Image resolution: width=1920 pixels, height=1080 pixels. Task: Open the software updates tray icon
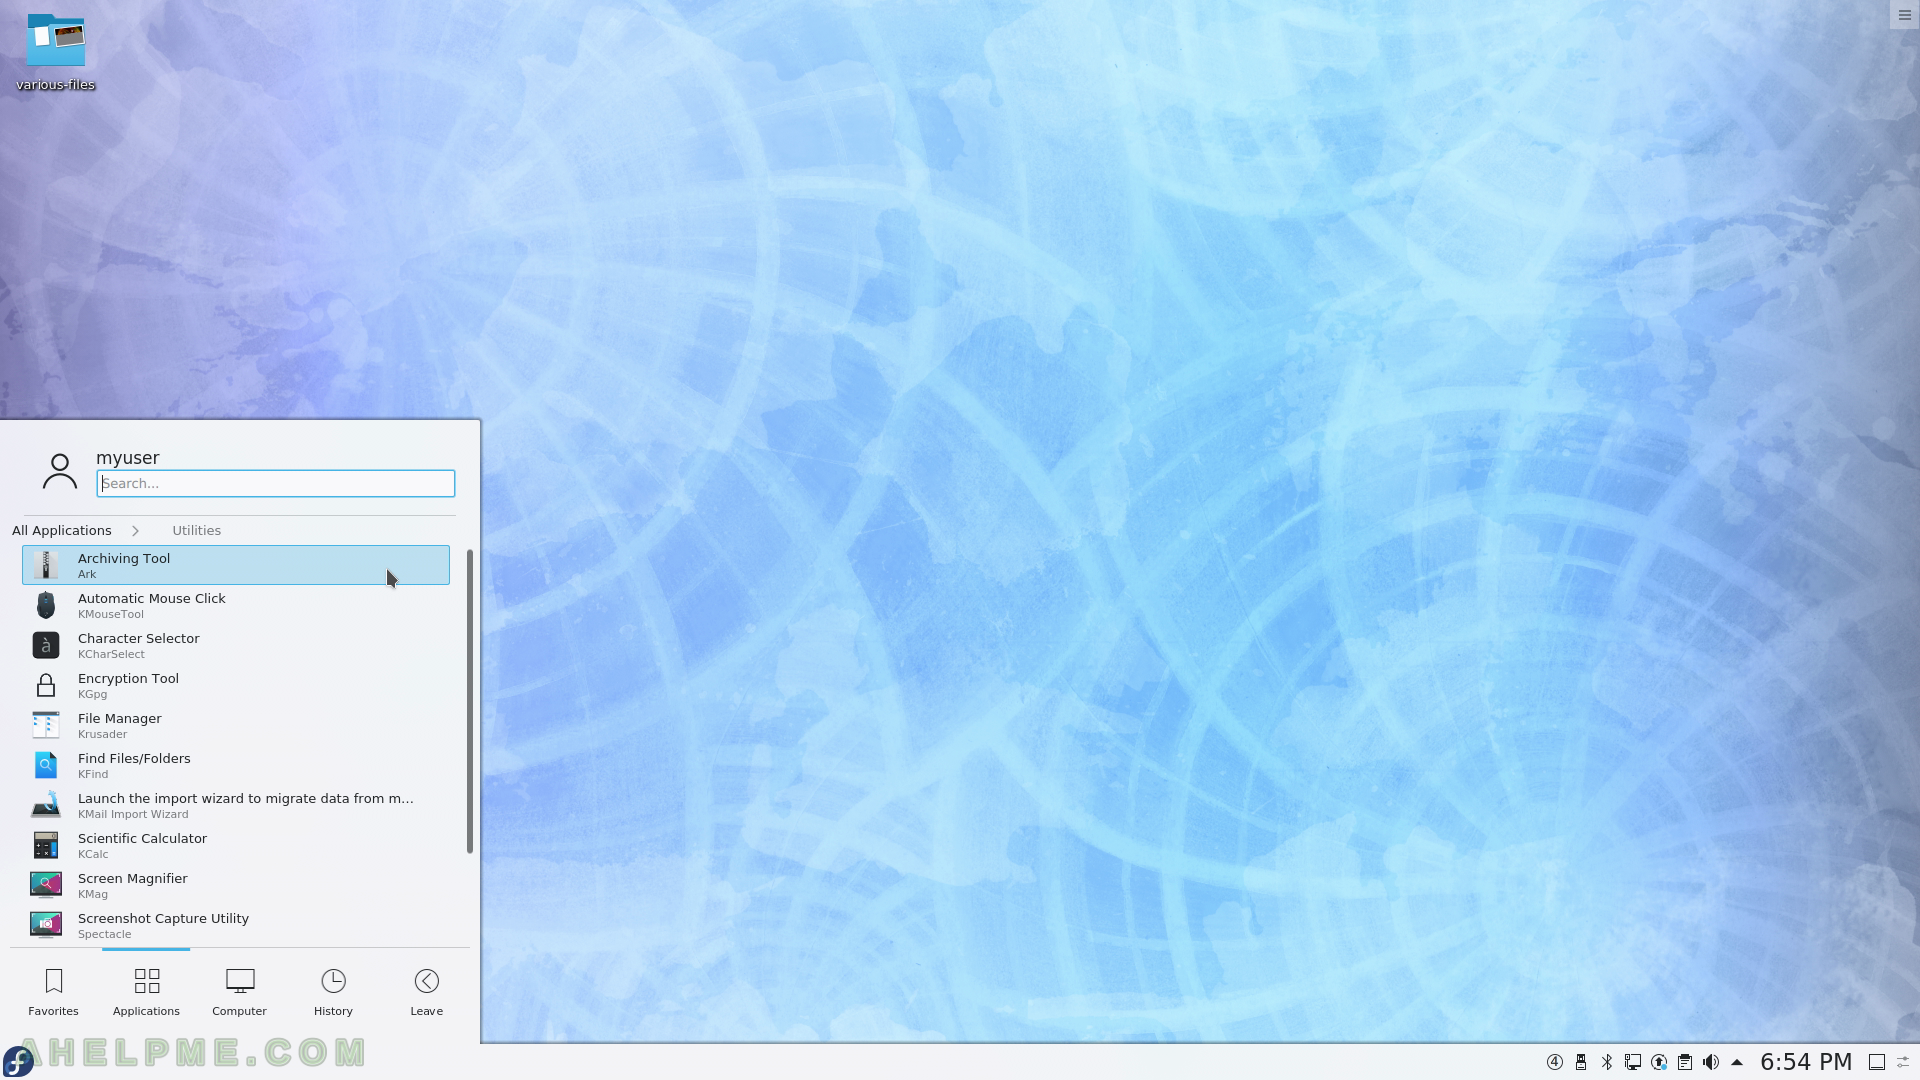pos(1659,1062)
